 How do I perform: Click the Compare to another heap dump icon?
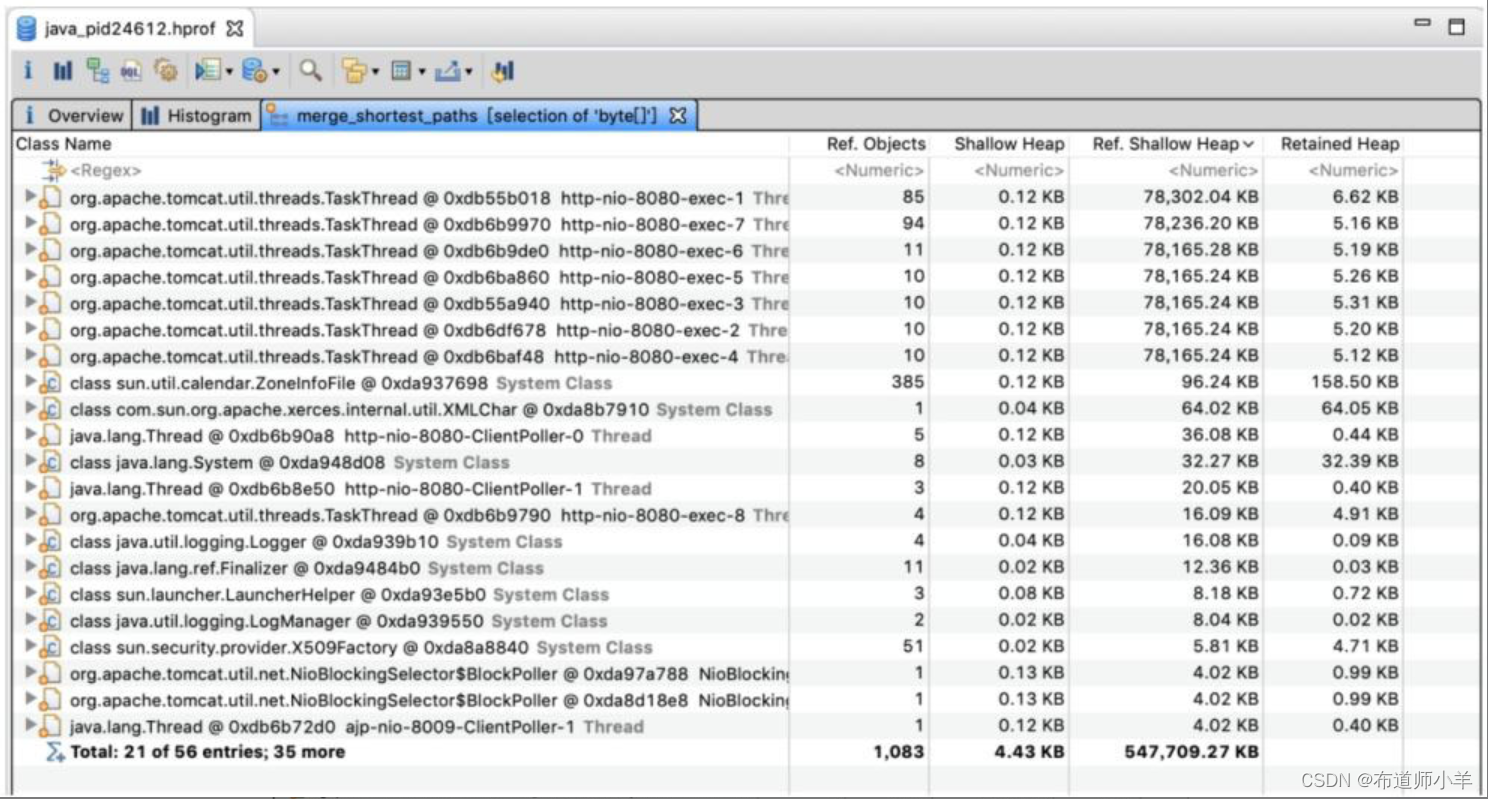[x=502, y=71]
